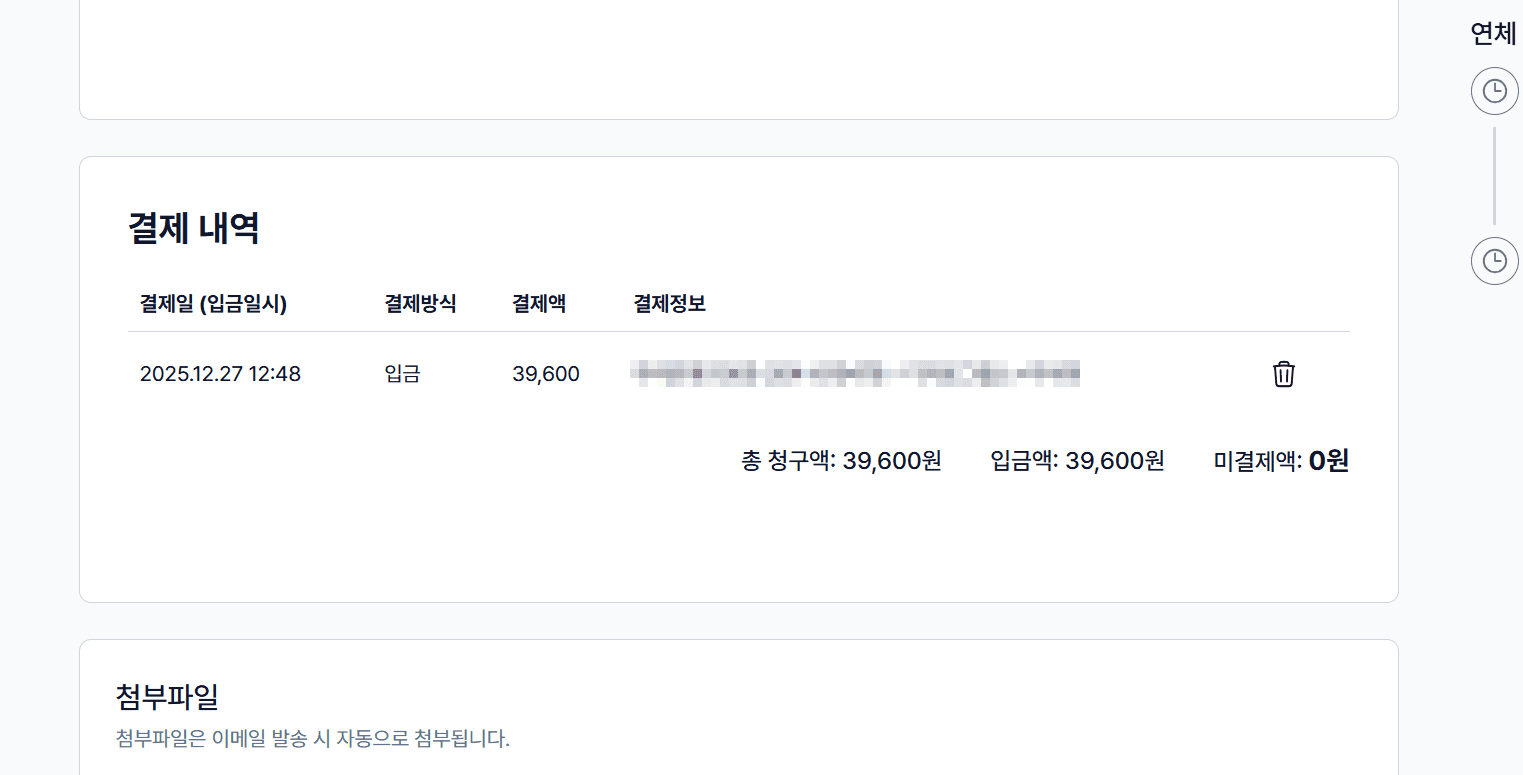Click the 결제방식 column header

point(420,304)
